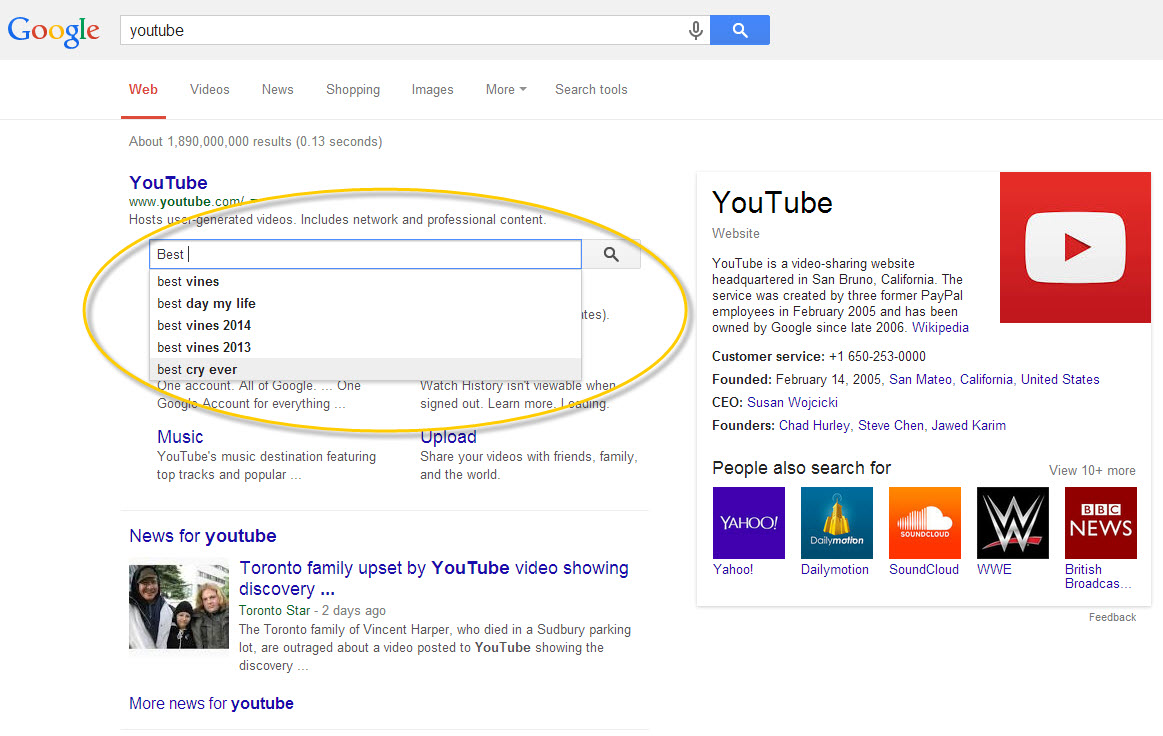Screen dimensions: 1163x736
Task: Click the SoundCloud orange logo tile
Action: pos(924,522)
